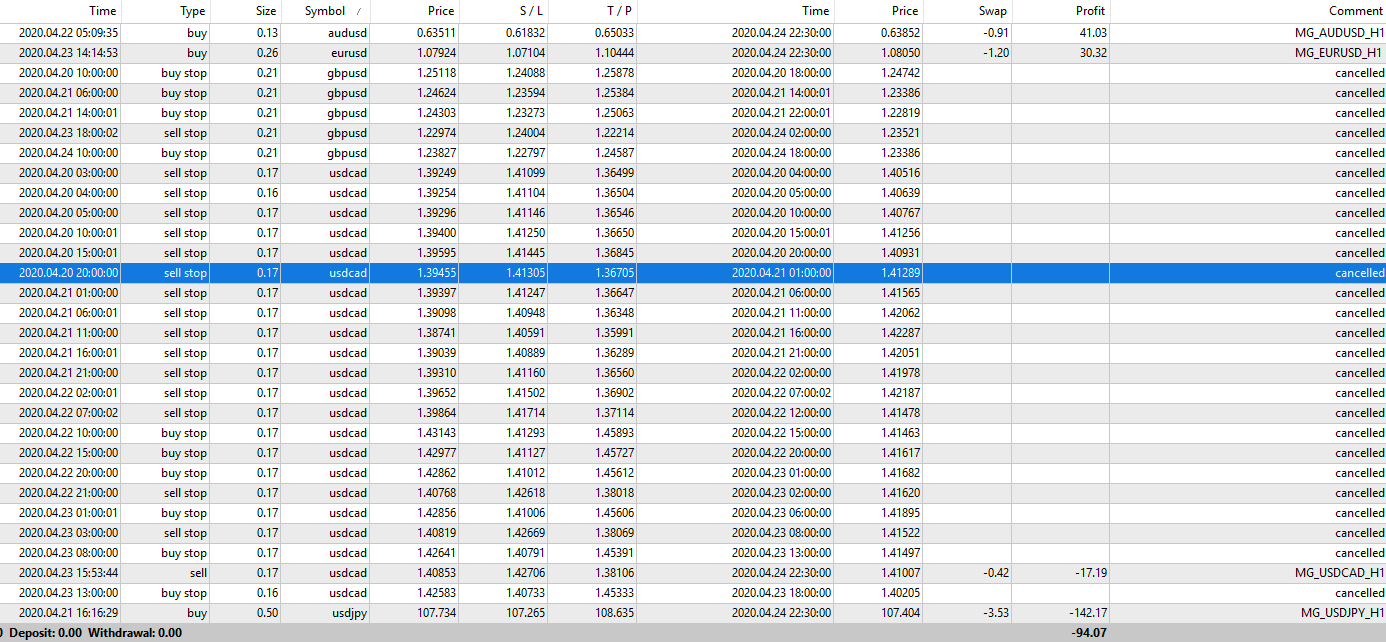Click the close price 1.40516
The height and width of the screenshot is (642, 1386).
click(x=901, y=173)
